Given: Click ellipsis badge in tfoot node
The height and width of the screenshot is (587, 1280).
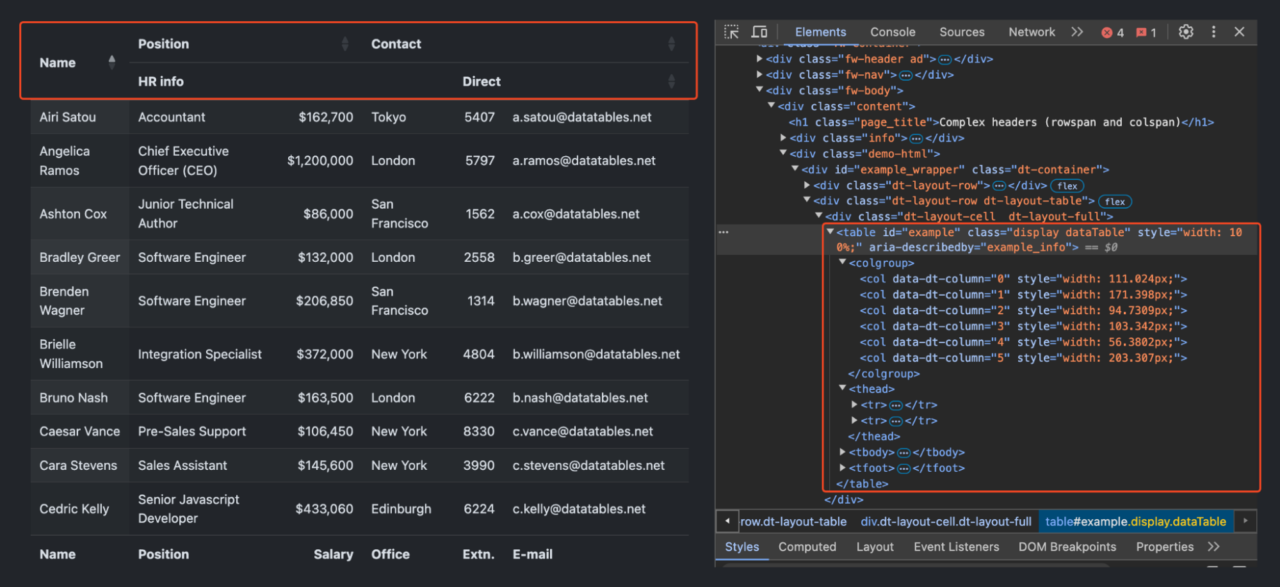Looking at the screenshot, I should (905, 468).
